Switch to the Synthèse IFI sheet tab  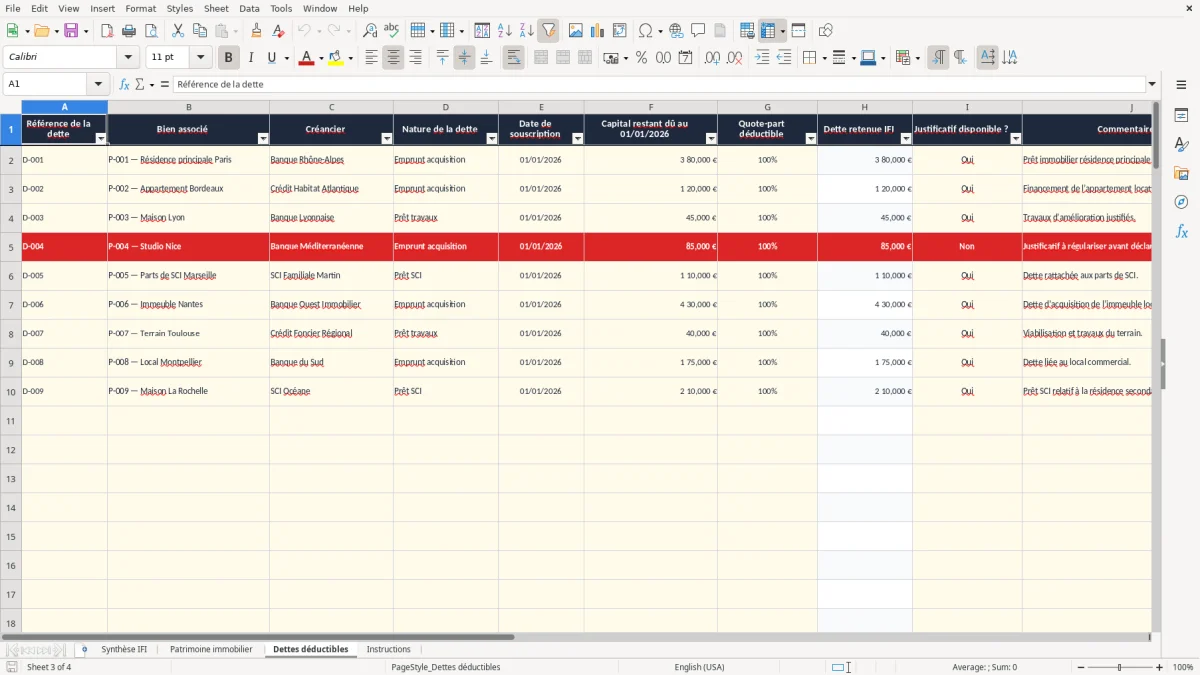point(124,650)
